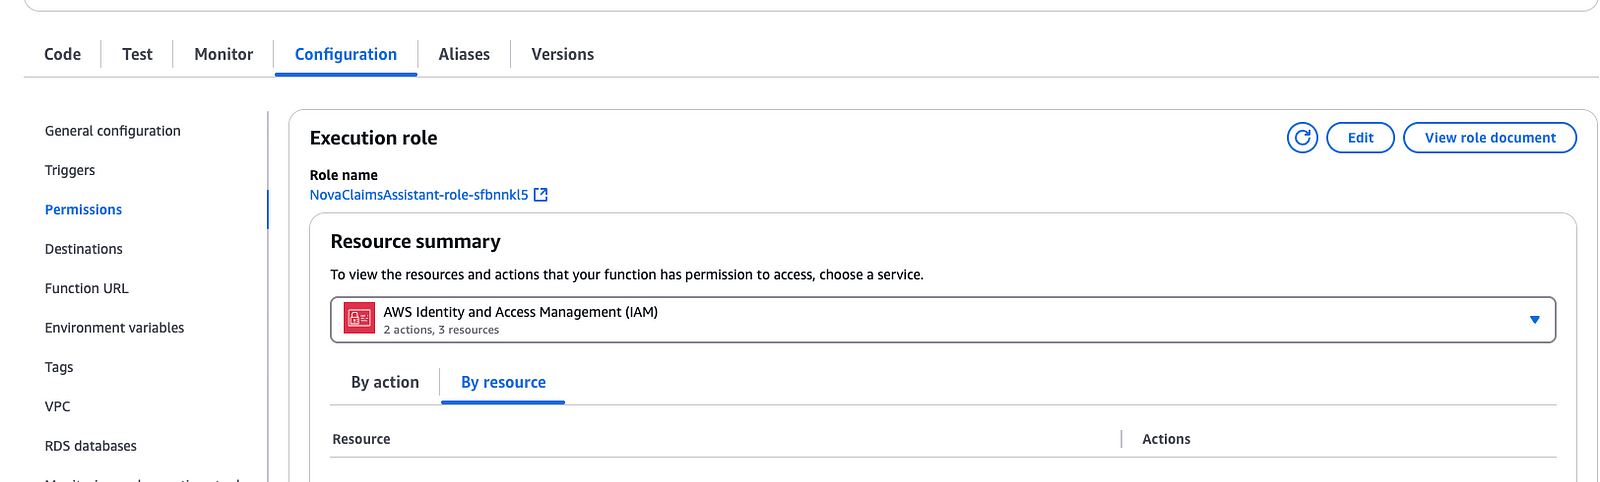Switch to the Code tab

pos(63,54)
